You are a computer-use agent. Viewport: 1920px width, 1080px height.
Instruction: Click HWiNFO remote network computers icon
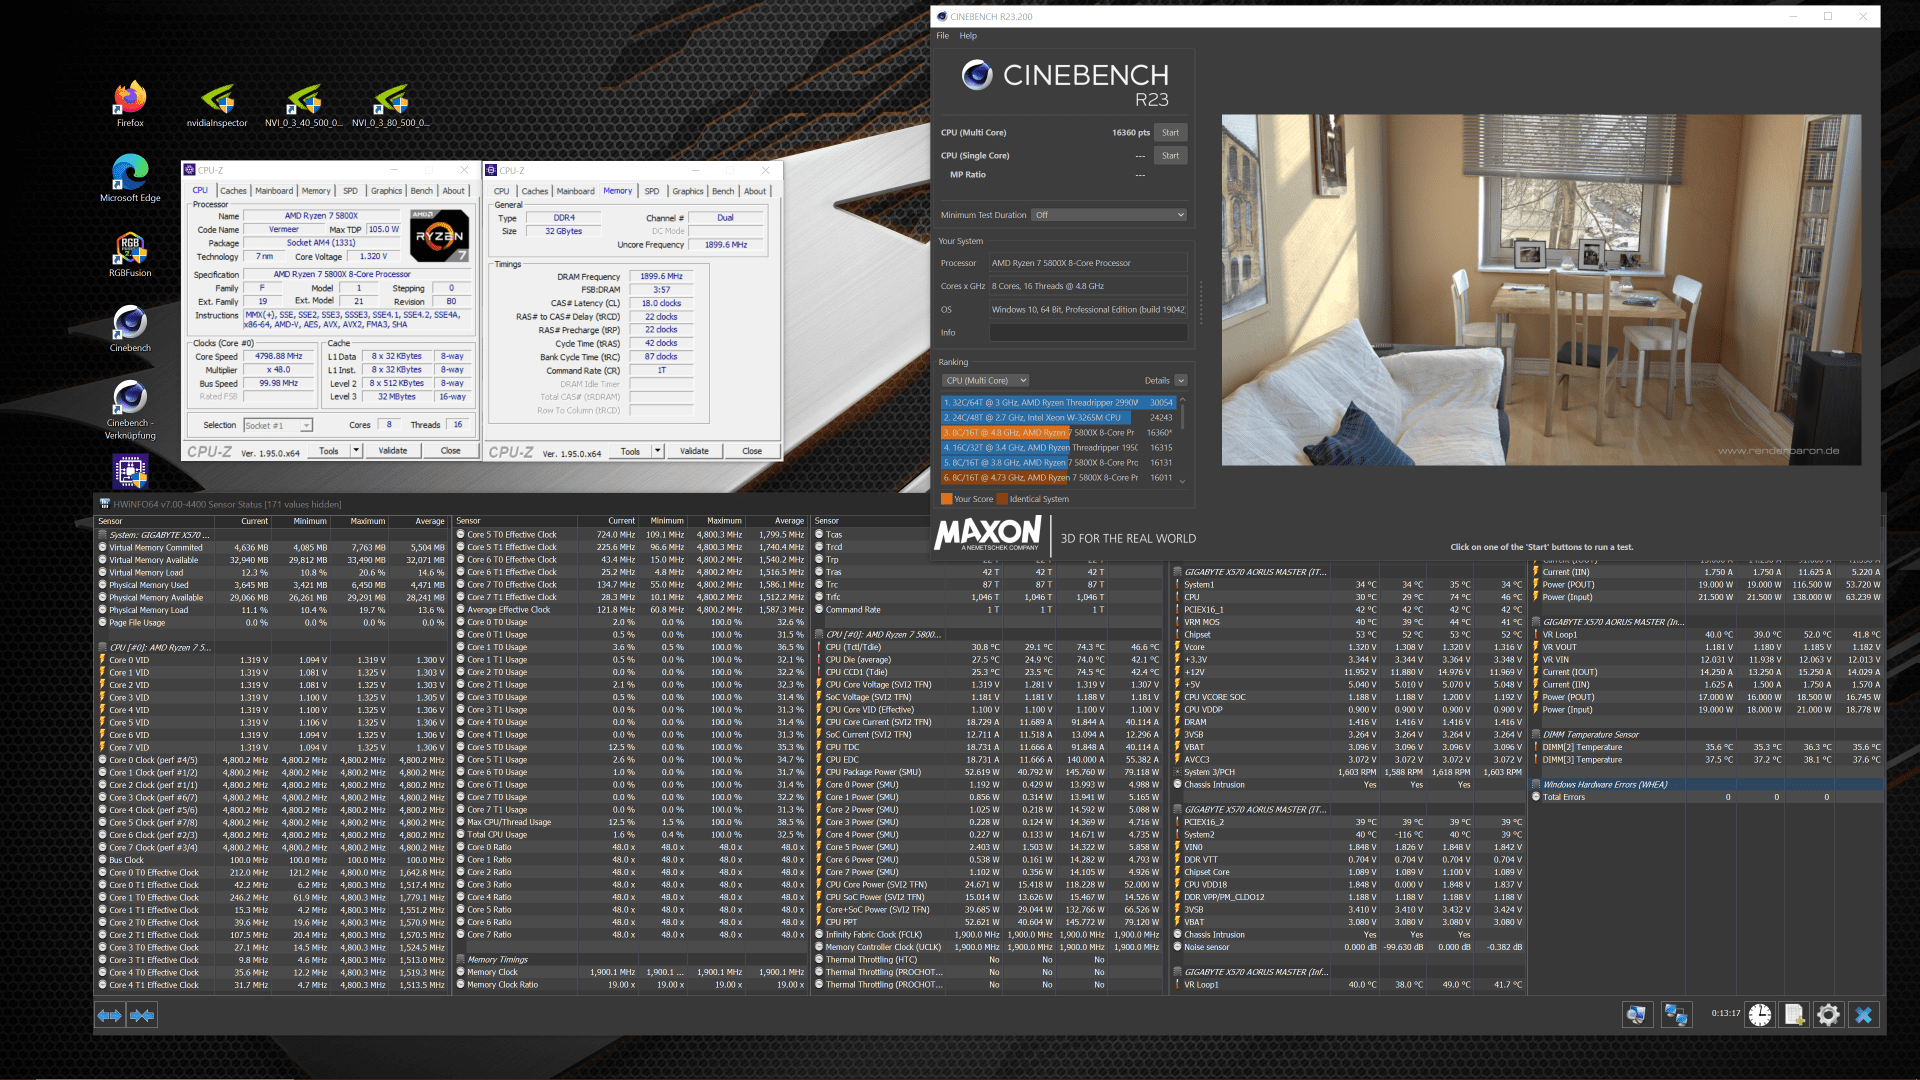click(1676, 1015)
